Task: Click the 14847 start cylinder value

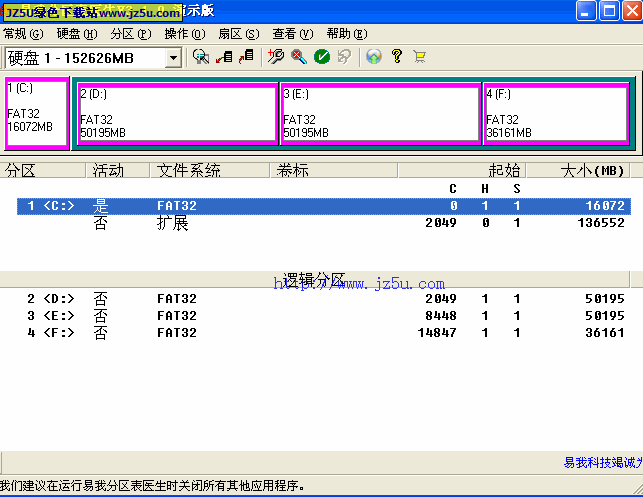Action: click(437, 333)
